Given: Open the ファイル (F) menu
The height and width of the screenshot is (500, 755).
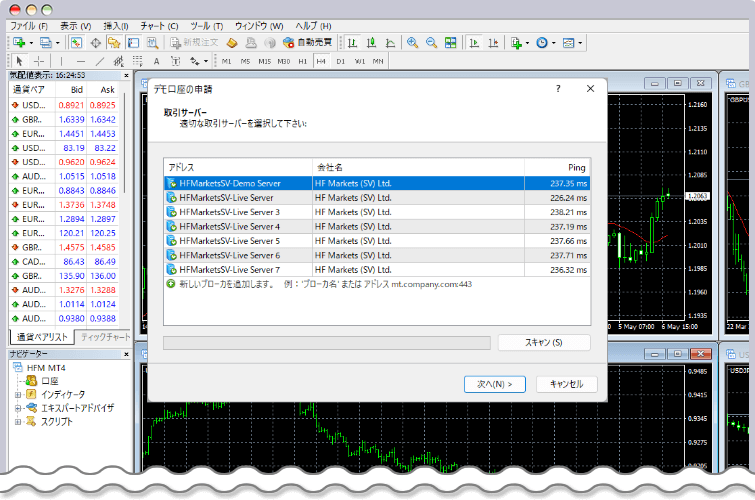Looking at the screenshot, I should [29, 26].
